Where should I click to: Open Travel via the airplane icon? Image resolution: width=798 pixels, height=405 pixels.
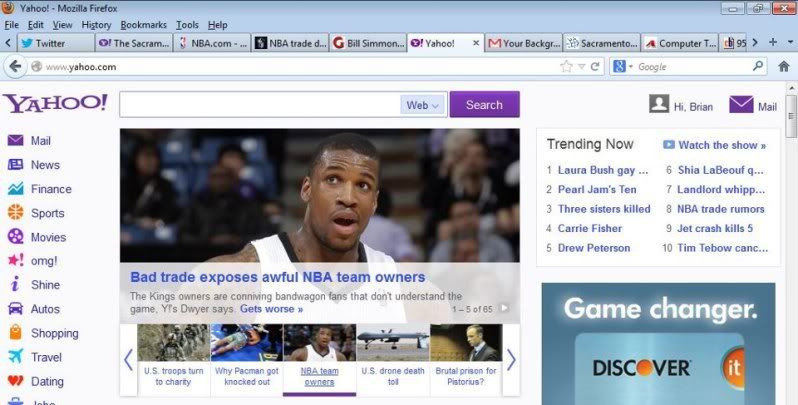[16, 357]
